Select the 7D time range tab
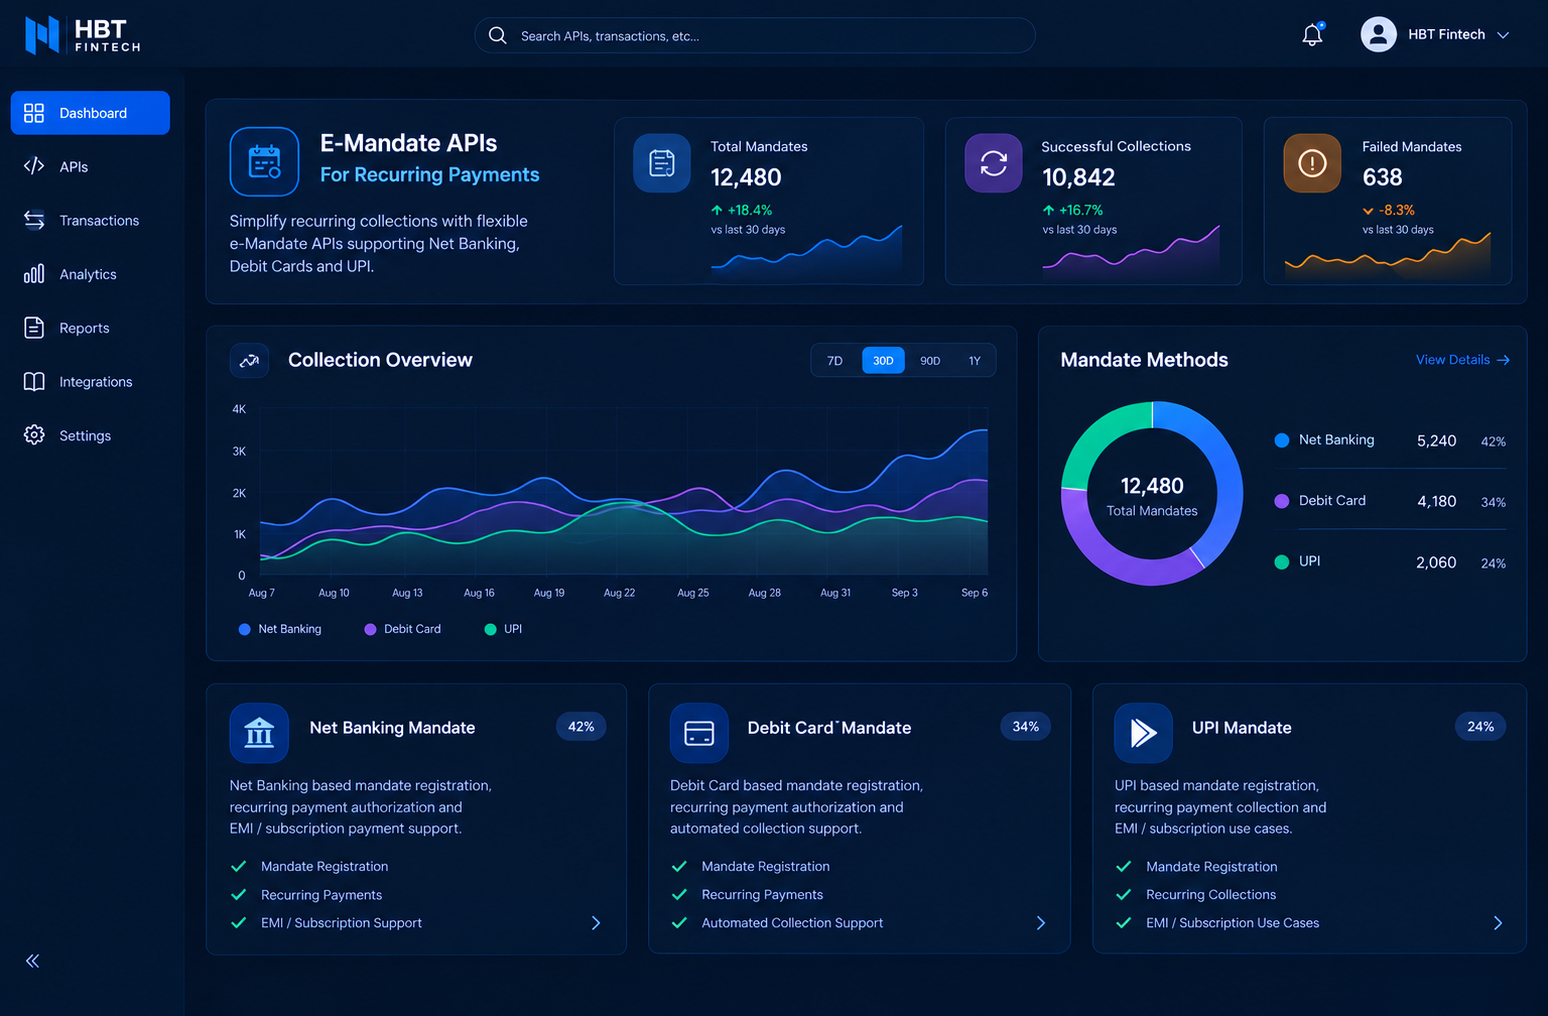 (835, 361)
